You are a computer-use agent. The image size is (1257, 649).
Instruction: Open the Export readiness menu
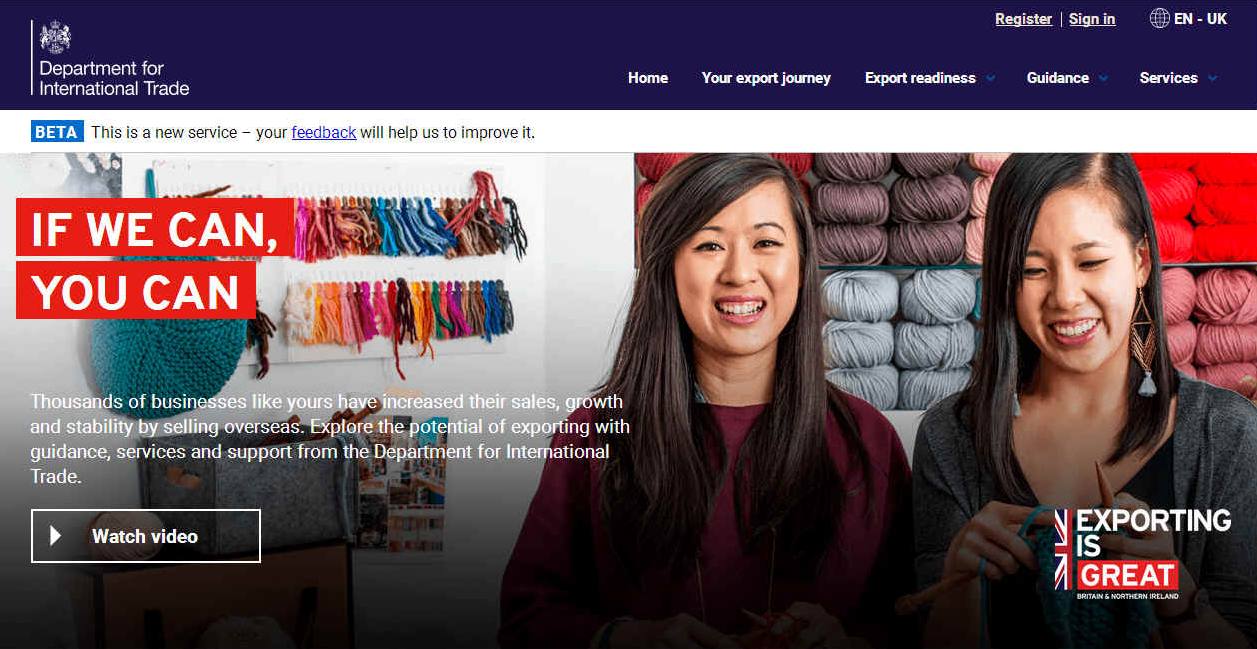tap(920, 78)
